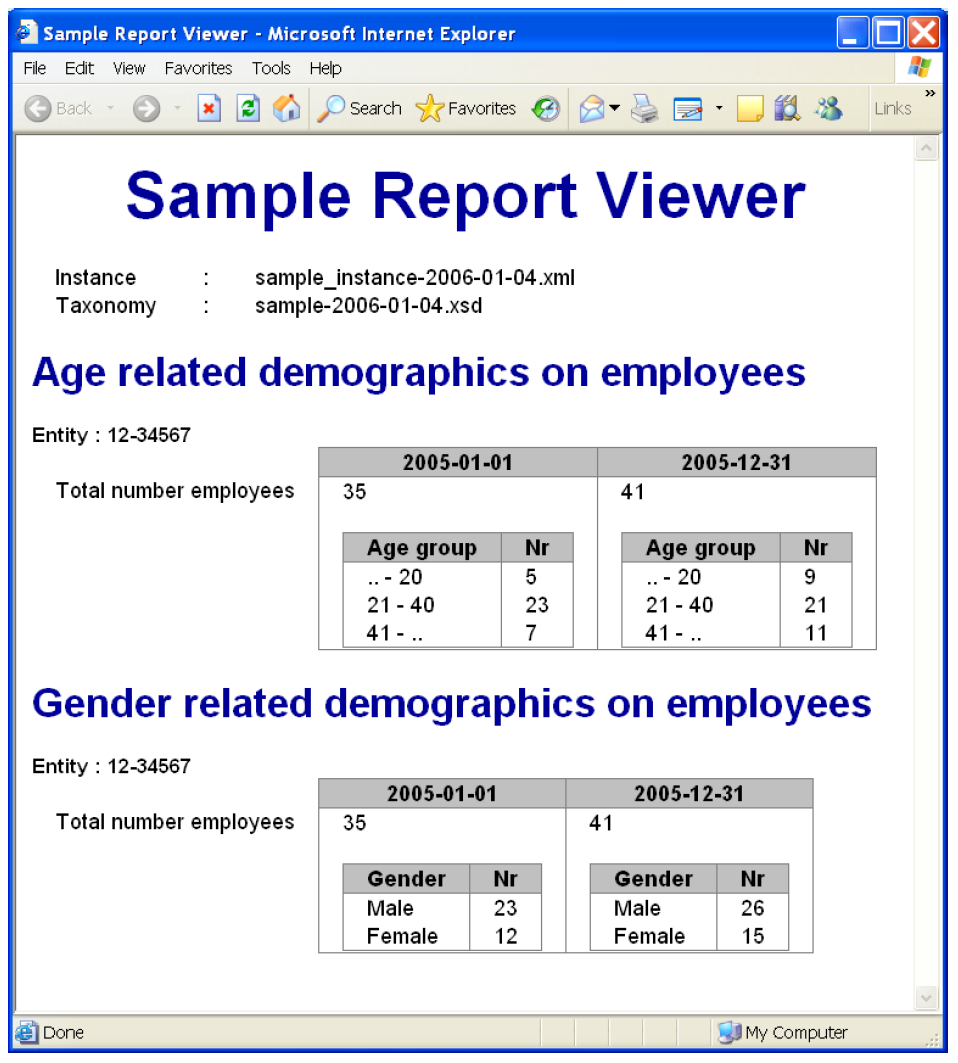Open the Favorites menu

[x=198, y=68]
